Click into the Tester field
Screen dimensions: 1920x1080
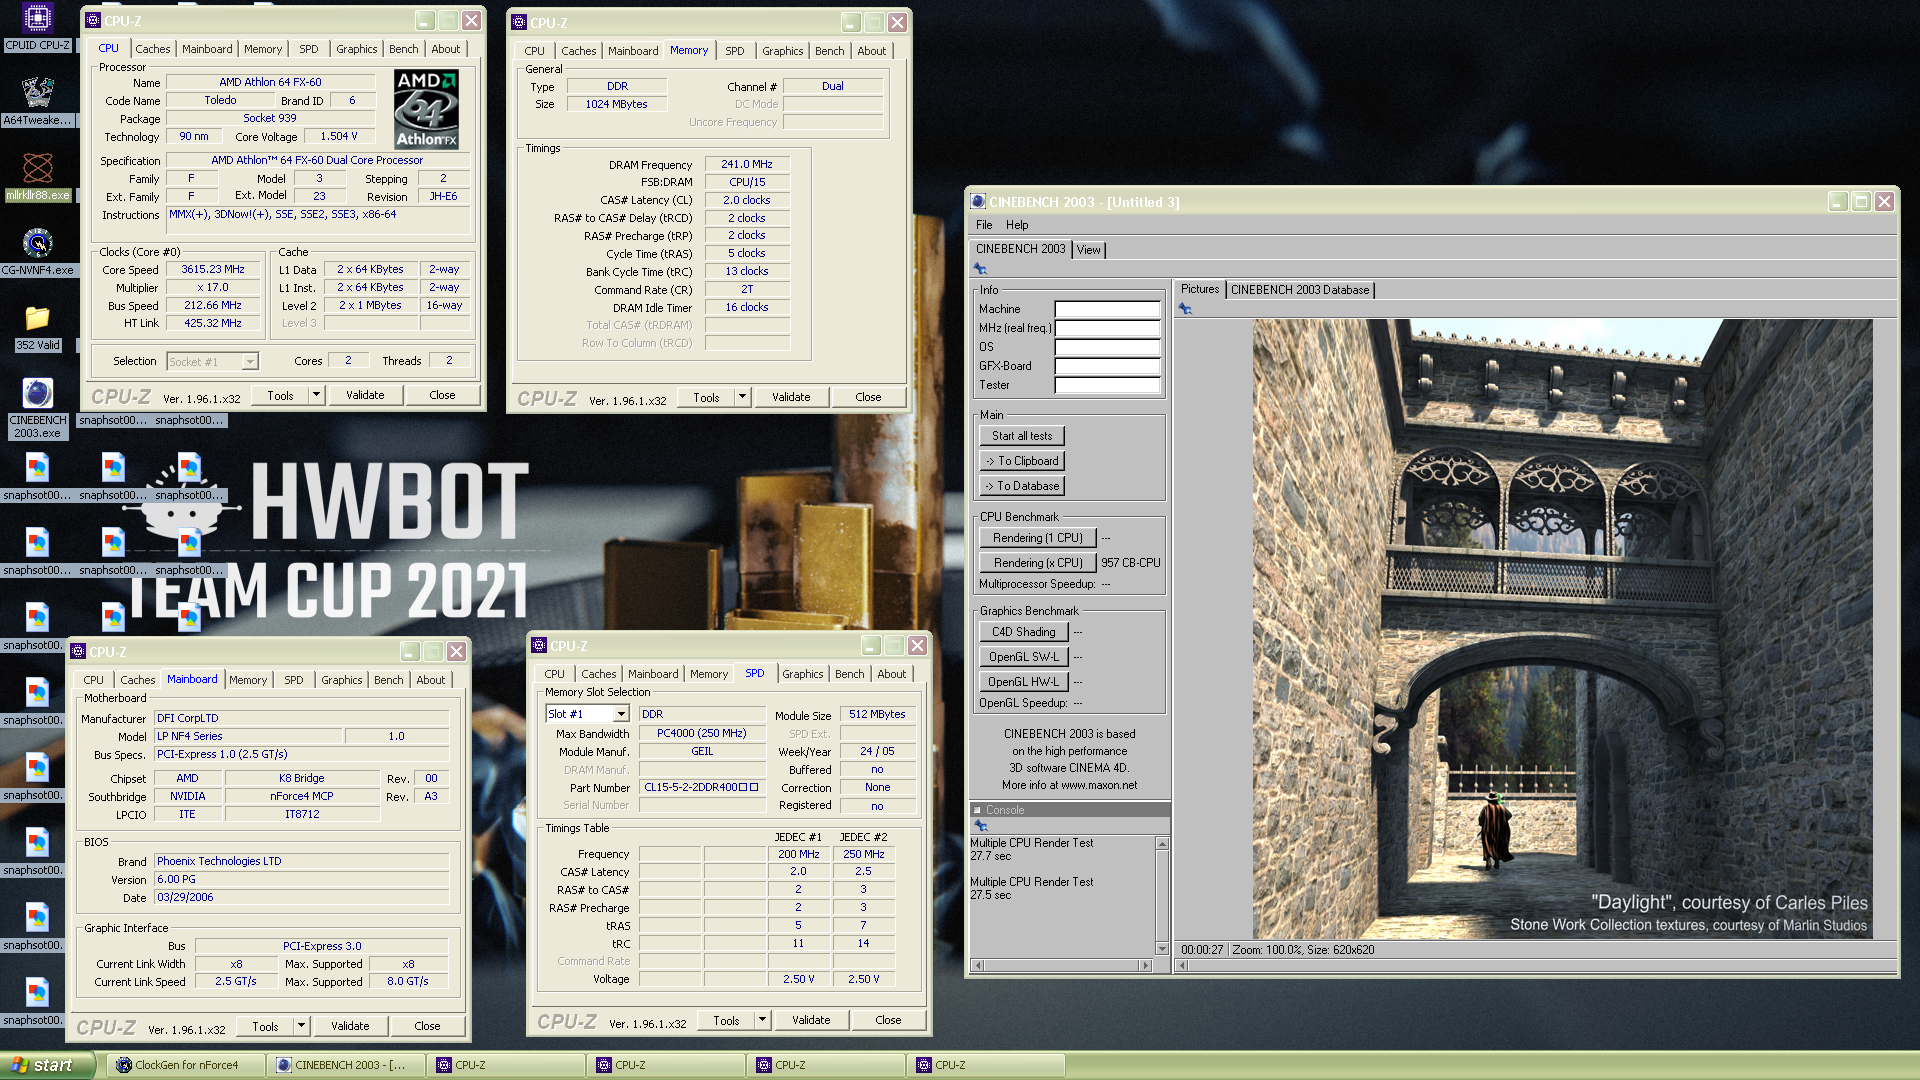pyautogui.click(x=1107, y=385)
